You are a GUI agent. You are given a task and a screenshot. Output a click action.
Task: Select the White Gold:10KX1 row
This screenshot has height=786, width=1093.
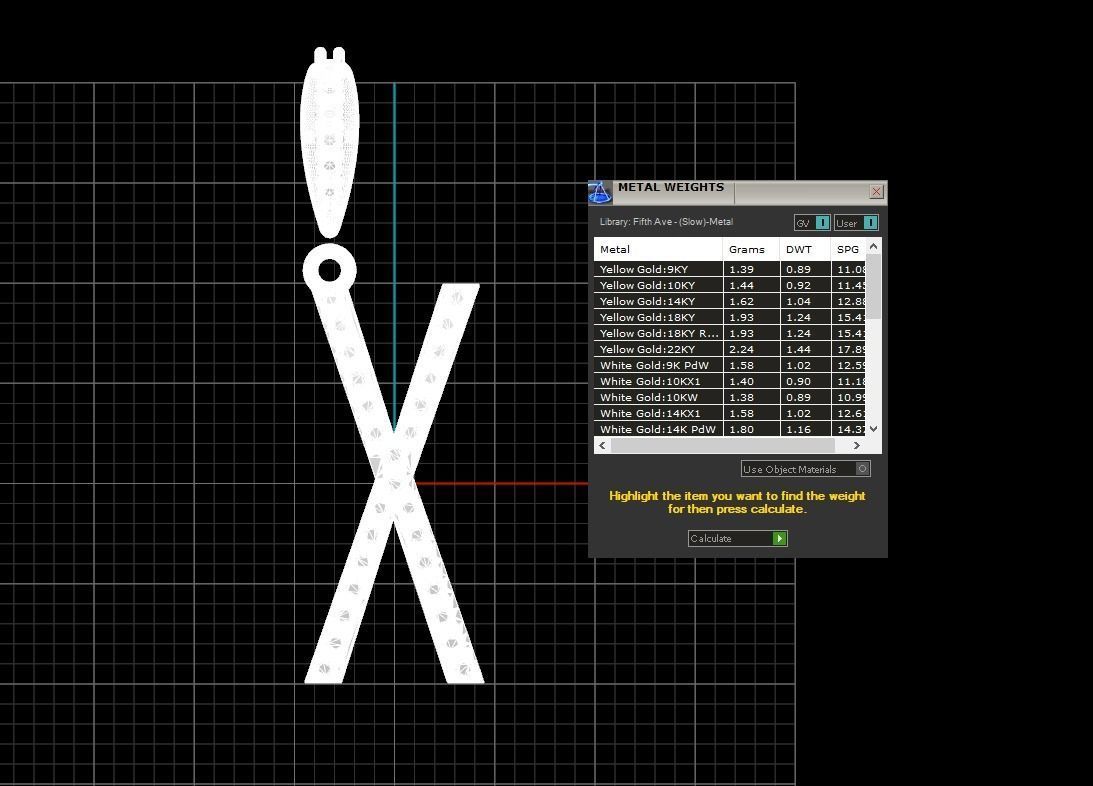[730, 381]
